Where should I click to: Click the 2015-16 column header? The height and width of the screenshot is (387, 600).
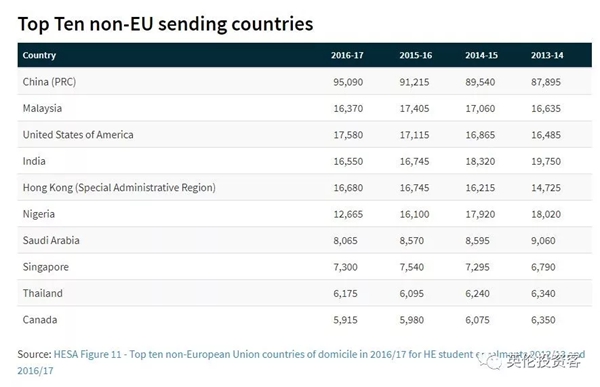click(416, 55)
